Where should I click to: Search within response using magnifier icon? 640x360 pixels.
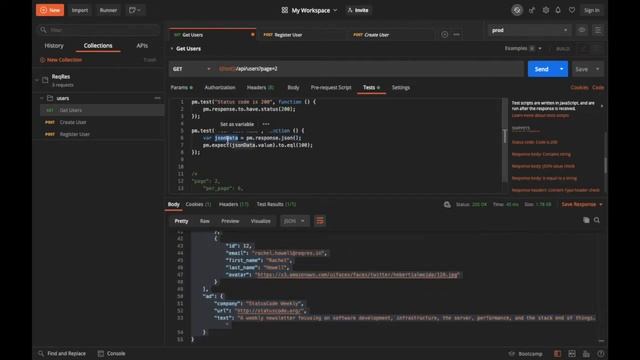(x=597, y=220)
